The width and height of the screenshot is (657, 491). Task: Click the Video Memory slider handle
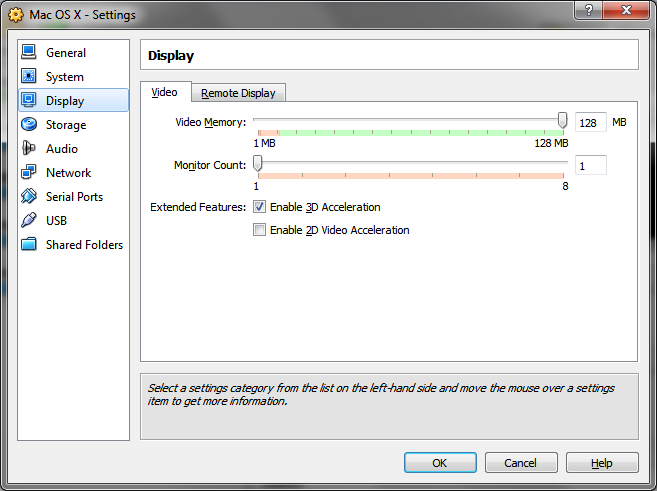[563, 121]
